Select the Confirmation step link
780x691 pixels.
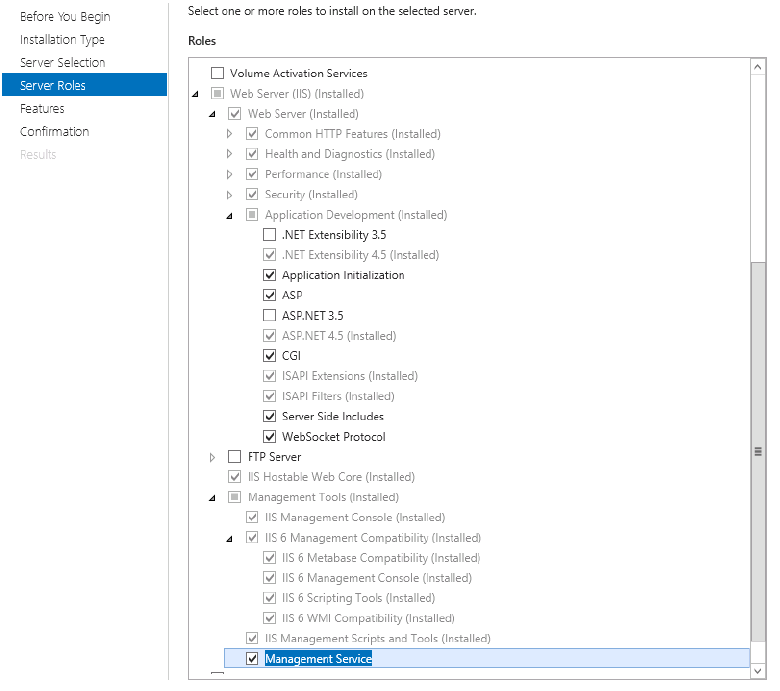click(55, 131)
